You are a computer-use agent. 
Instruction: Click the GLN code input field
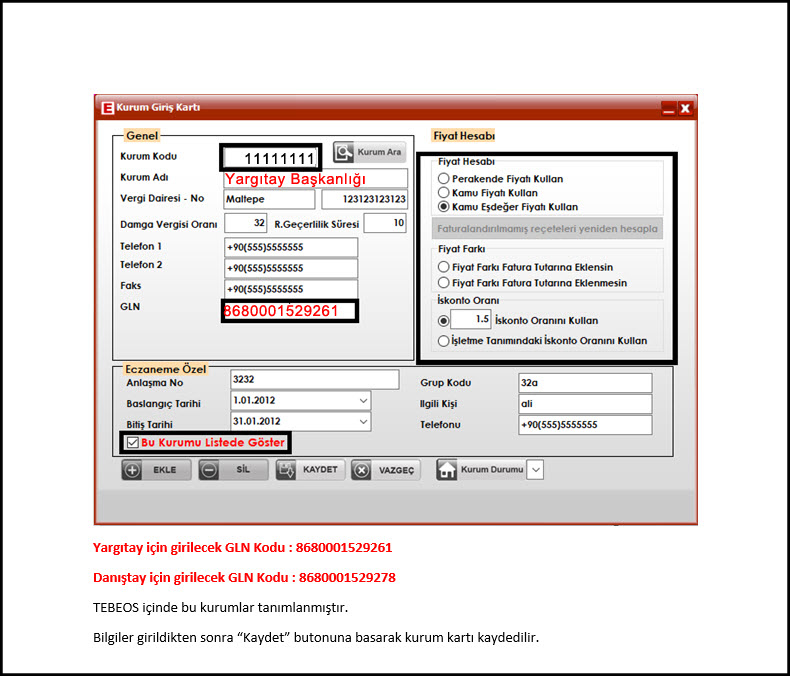click(x=290, y=311)
